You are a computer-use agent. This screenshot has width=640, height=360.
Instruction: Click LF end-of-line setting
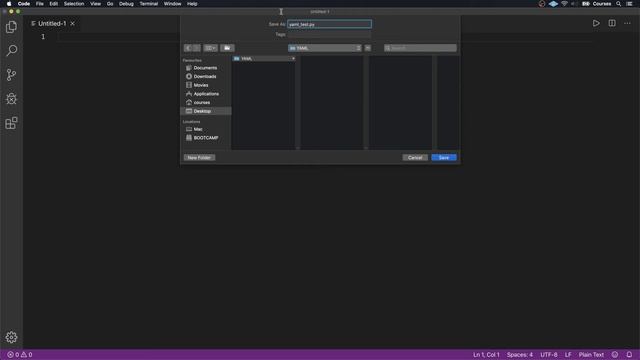pyautogui.click(x=568, y=355)
